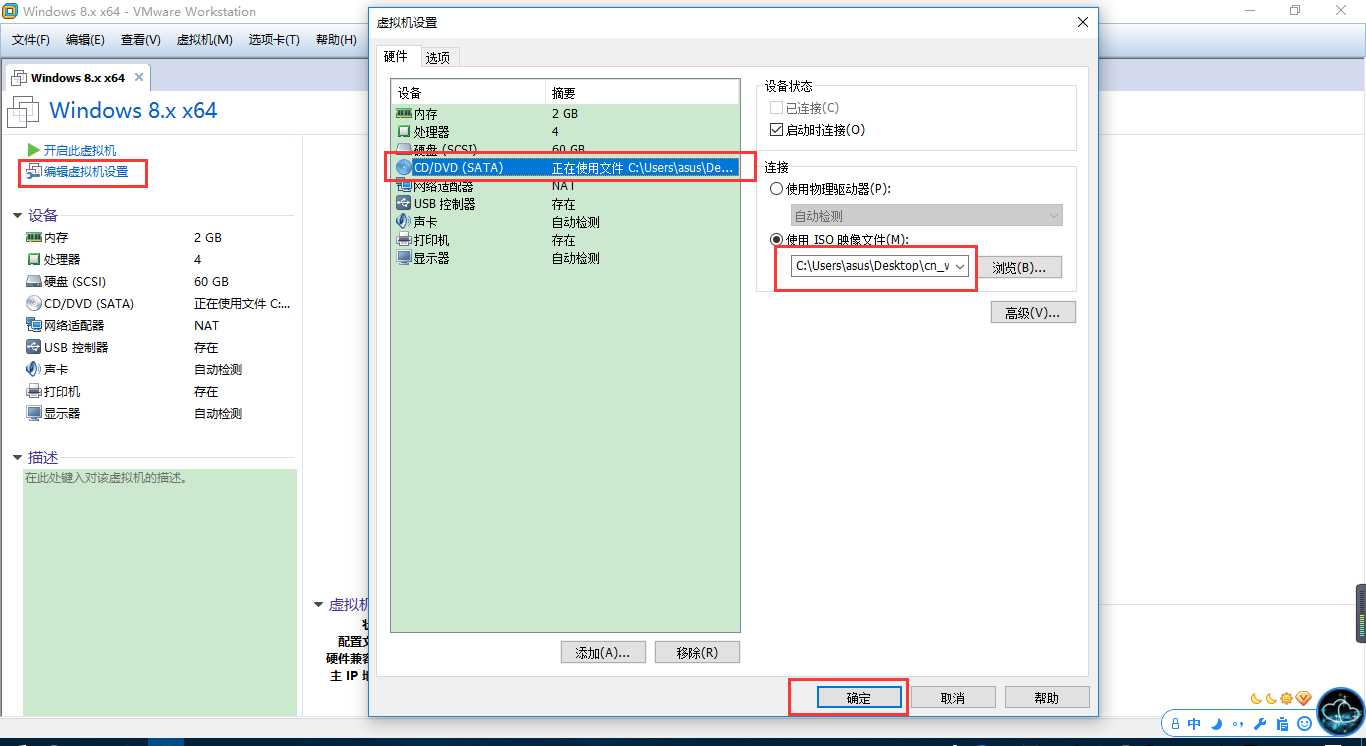Open the 虚拟机(M) menu
Screen dimensions: 1366x746
205,40
